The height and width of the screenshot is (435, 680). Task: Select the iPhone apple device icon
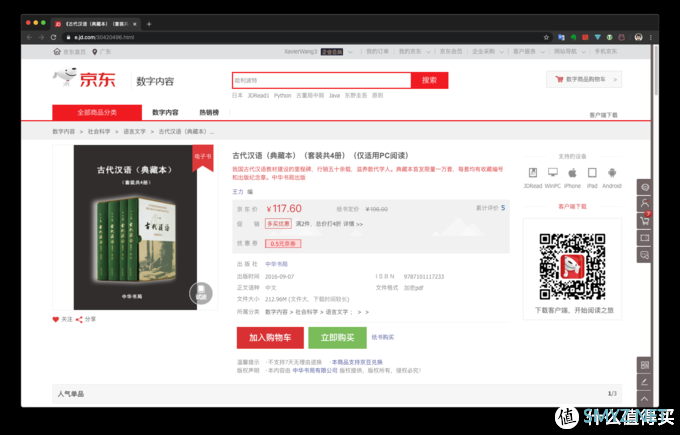coord(572,173)
